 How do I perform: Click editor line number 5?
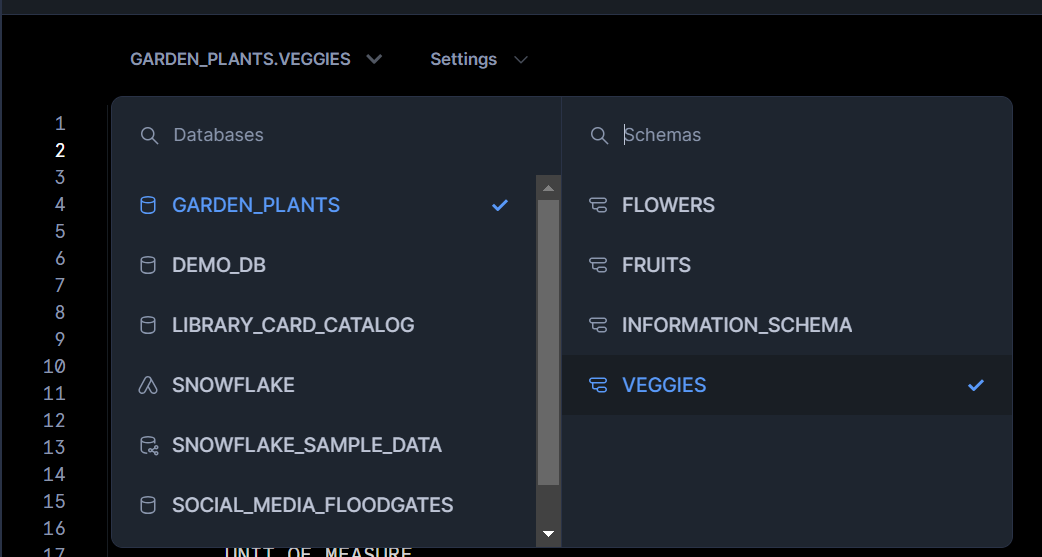tap(60, 231)
